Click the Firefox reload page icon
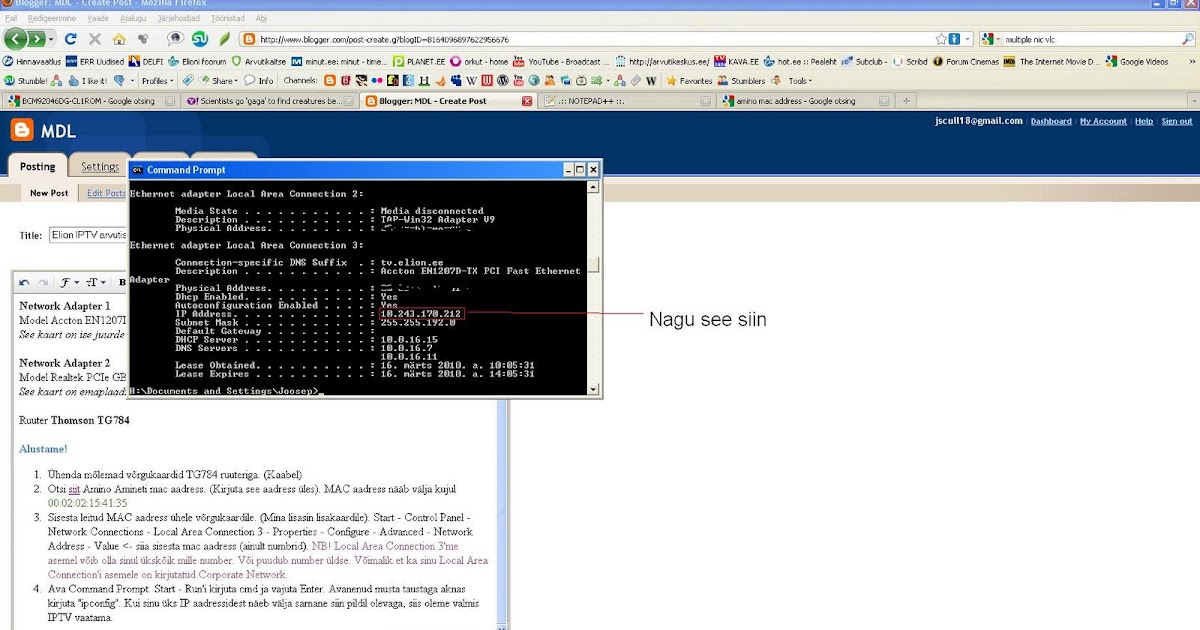 pyautogui.click(x=70, y=39)
